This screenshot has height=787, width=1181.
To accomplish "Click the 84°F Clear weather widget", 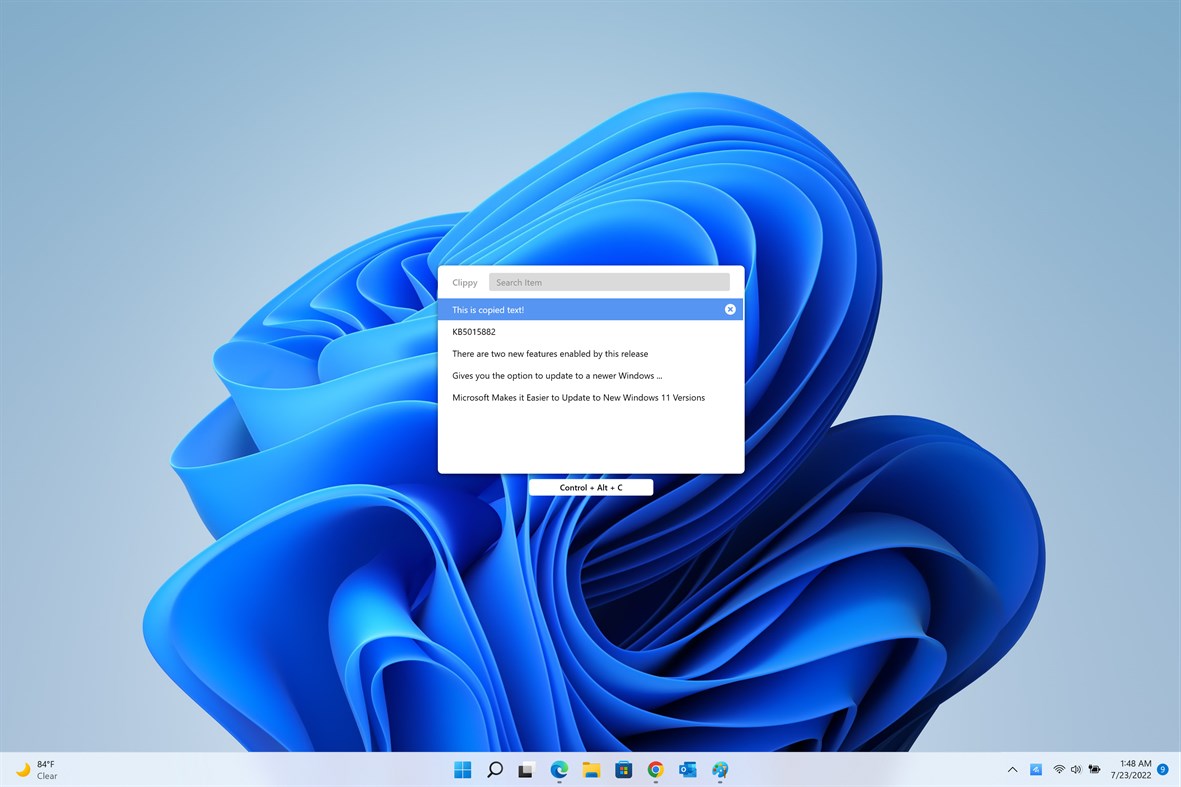I will [40, 768].
